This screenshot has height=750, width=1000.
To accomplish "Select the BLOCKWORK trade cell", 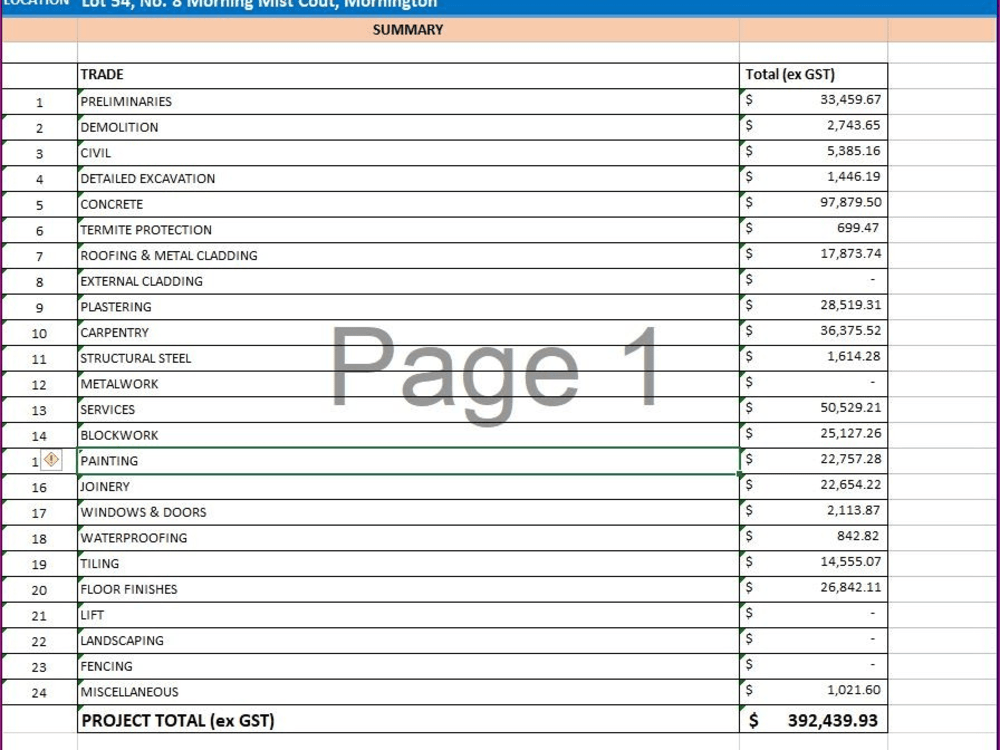I will coord(408,436).
